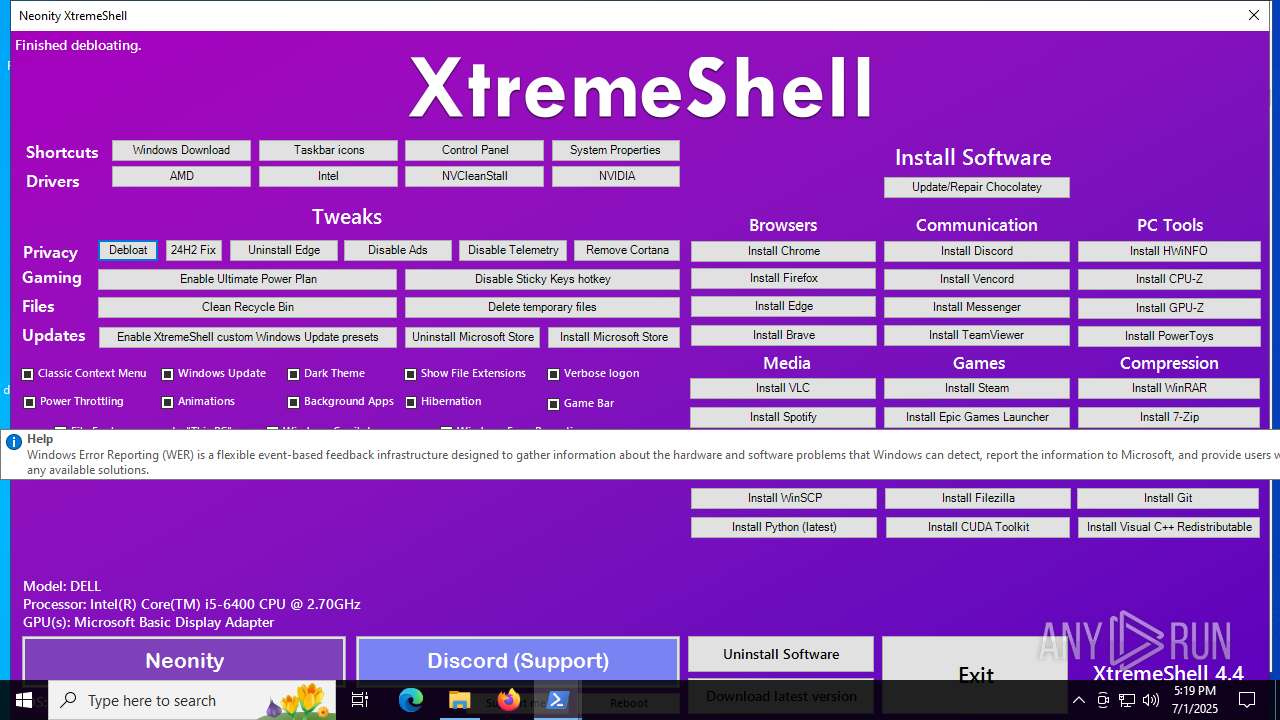The image size is (1280, 720).
Task: Toggle the Verbose logon checkbox
Action: [x=554, y=374]
